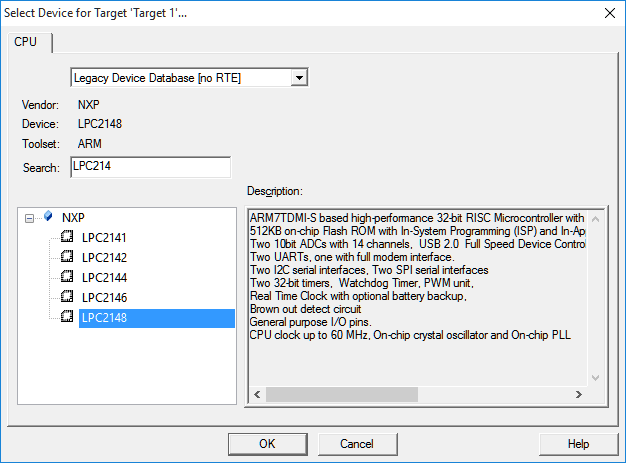
Task: Select LPC2146 in the device tree
Action: (104, 298)
